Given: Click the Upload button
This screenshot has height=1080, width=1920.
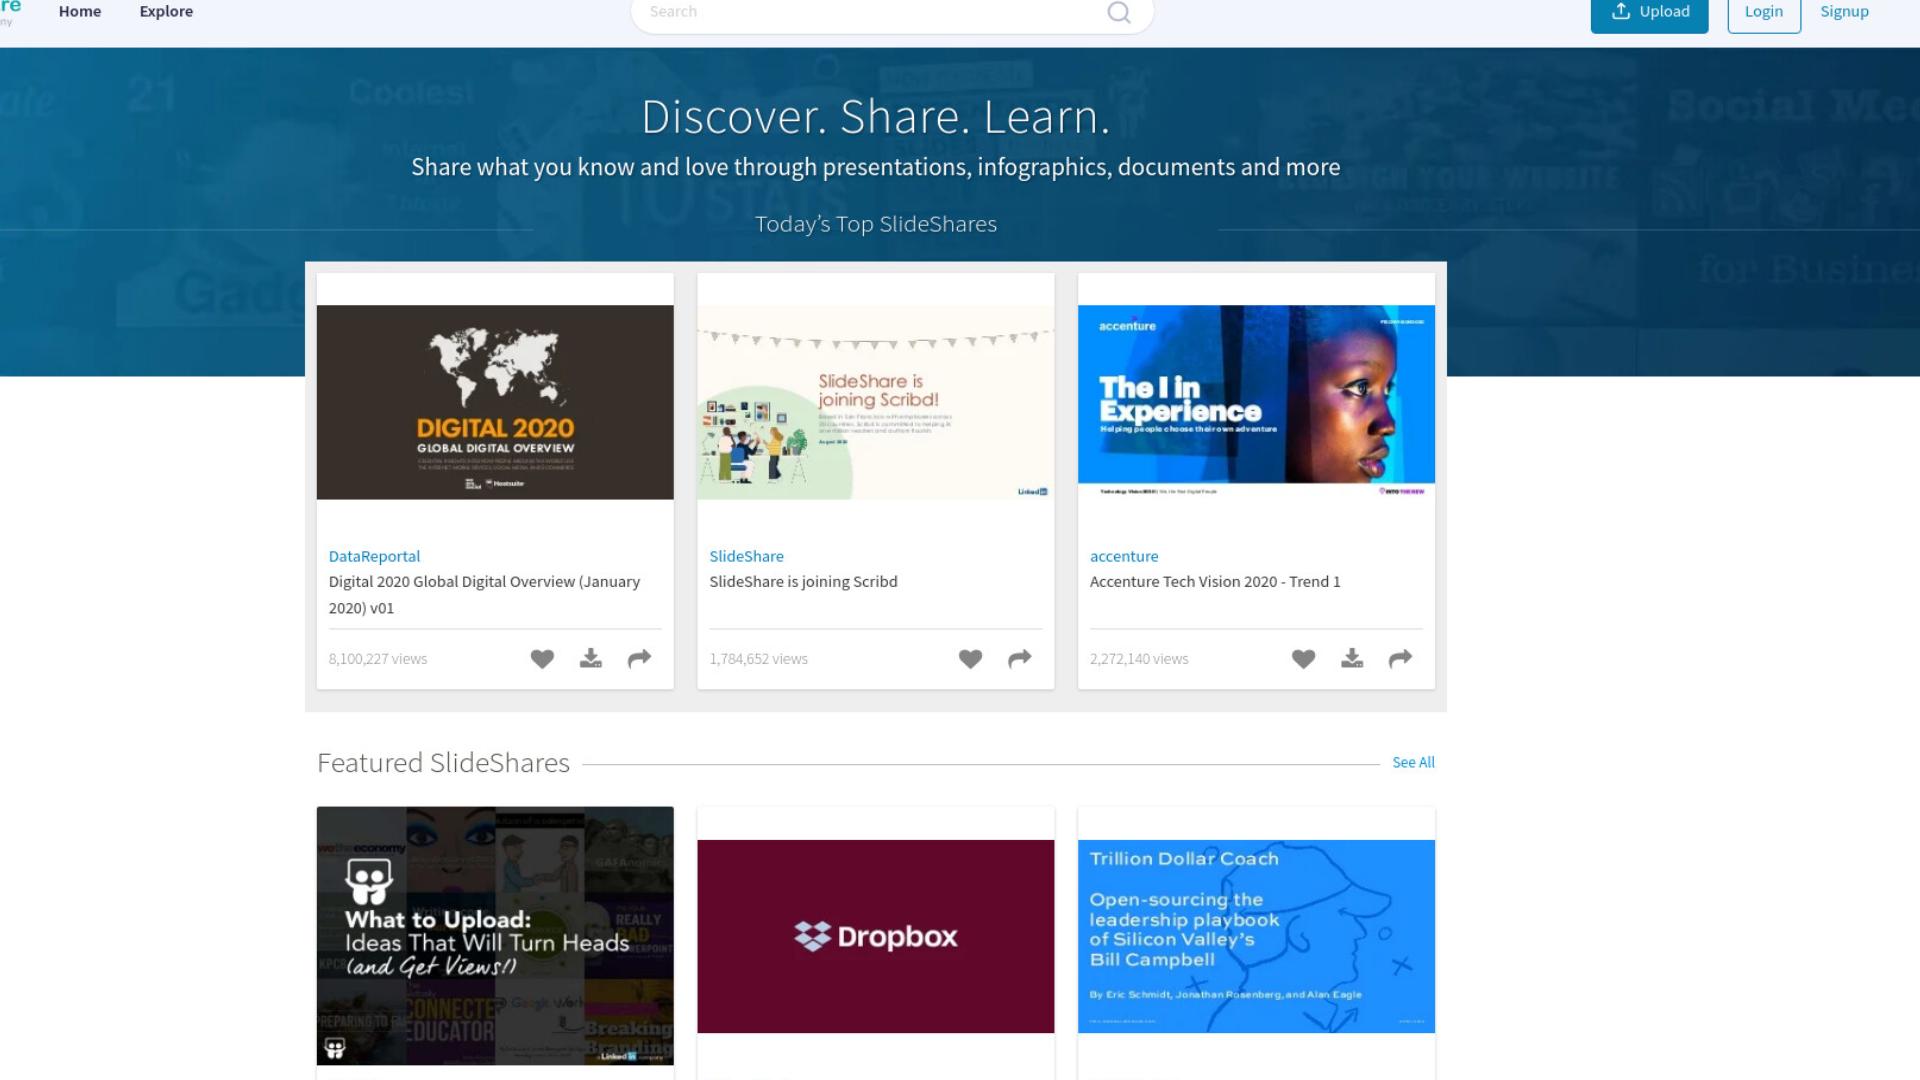Looking at the screenshot, I should click(1649, 13).
